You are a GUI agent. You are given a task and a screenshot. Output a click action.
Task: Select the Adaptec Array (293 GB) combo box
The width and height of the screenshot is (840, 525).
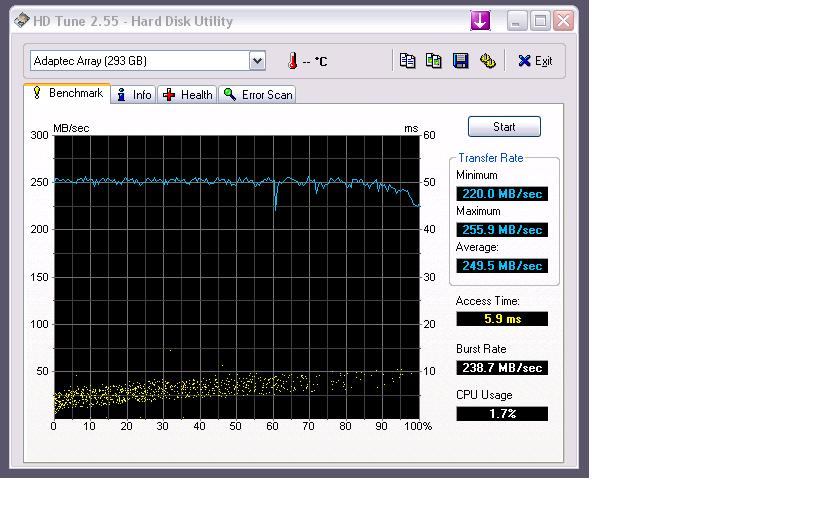(148, 61)
